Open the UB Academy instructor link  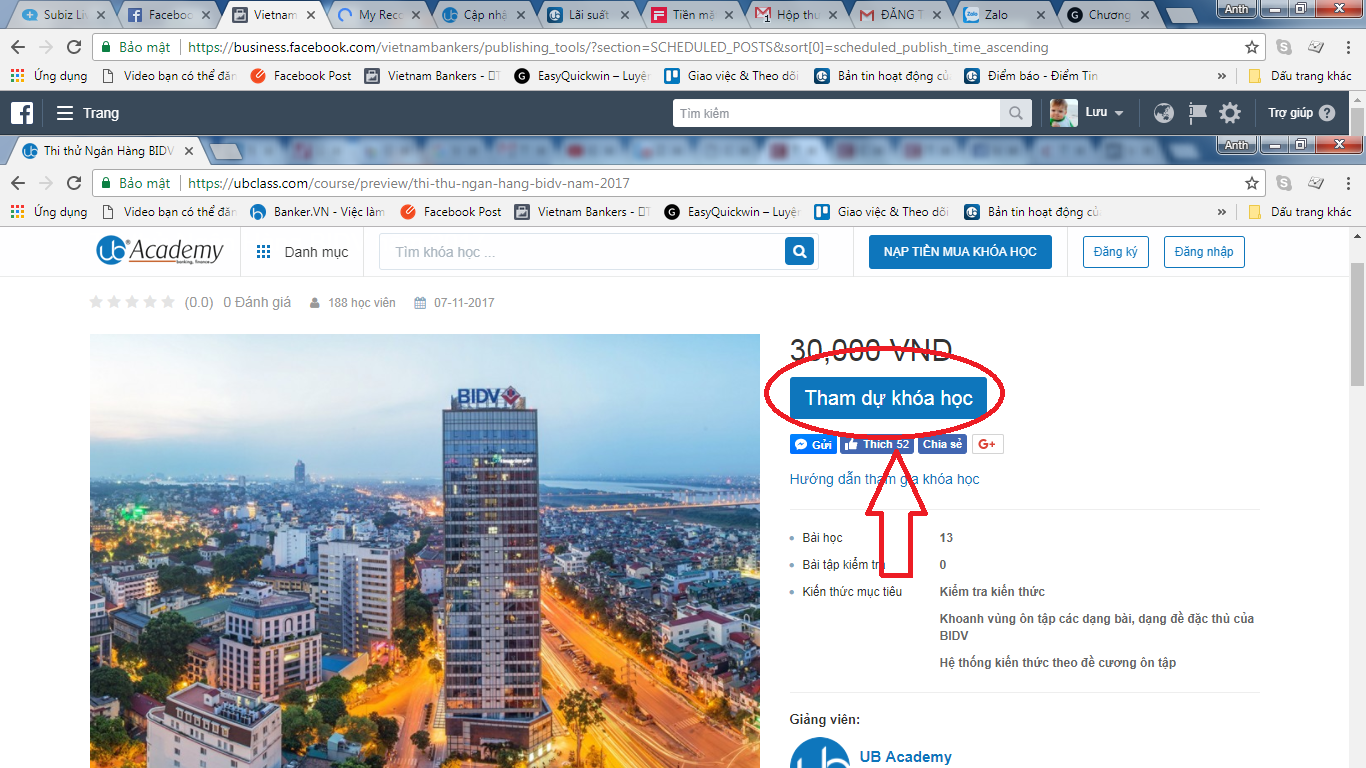pos(905,757)
